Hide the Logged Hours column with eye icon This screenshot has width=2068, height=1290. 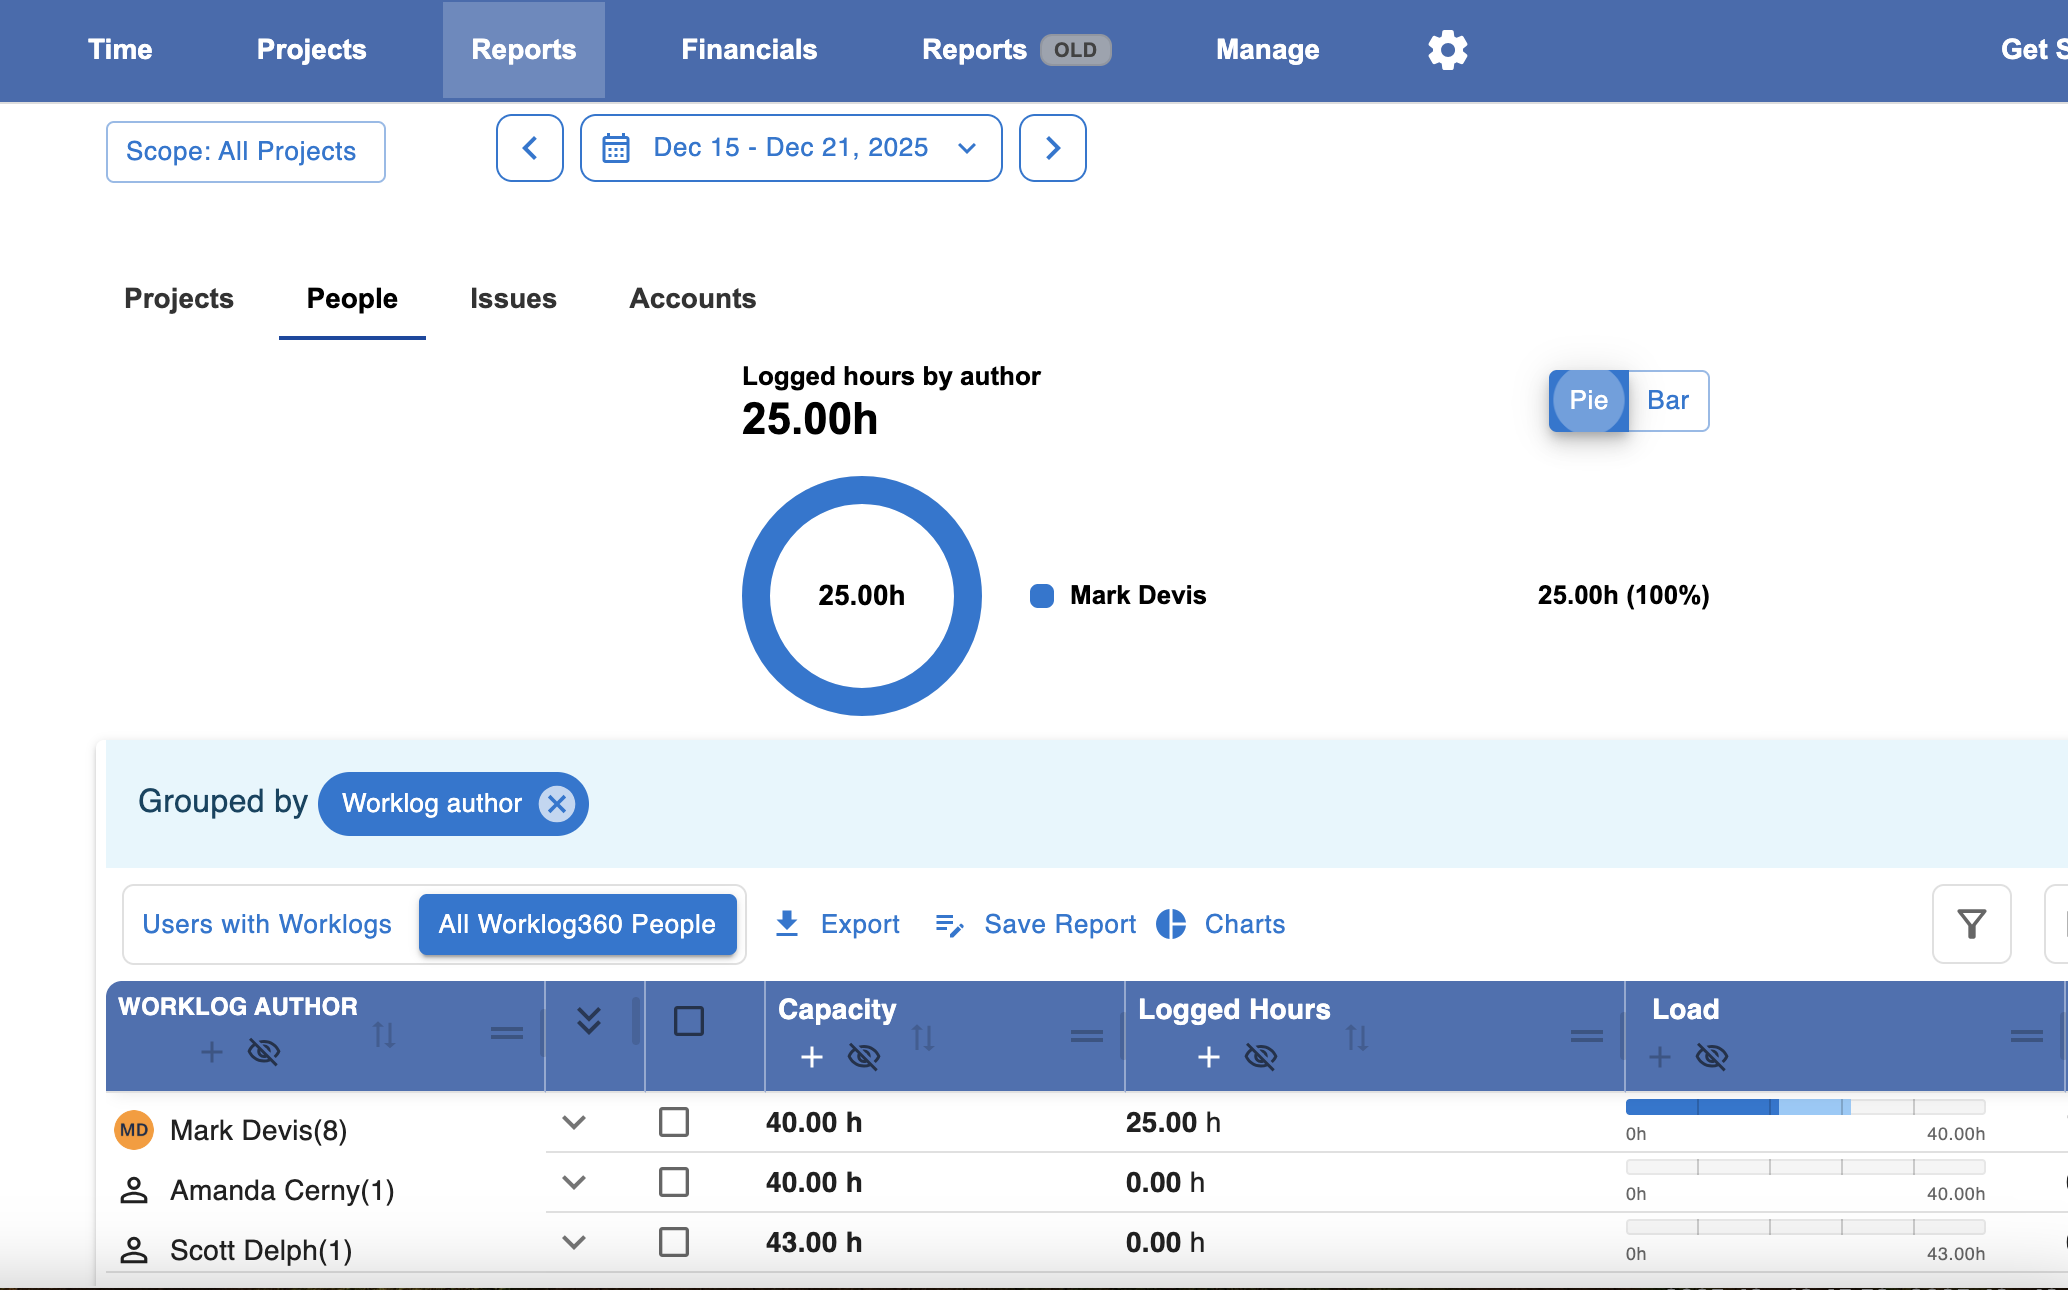click(x=1261, y=1057)
